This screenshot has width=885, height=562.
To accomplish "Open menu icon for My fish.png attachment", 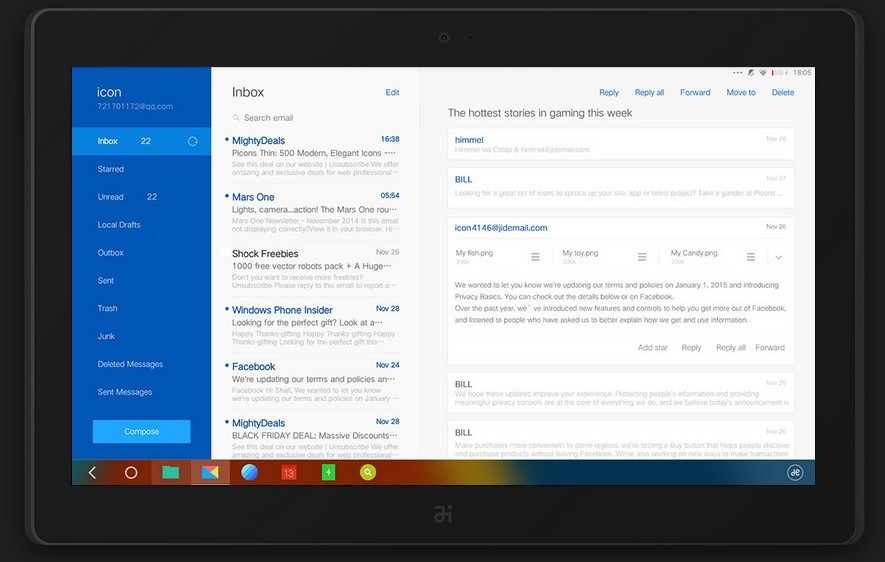I will click(x=535, y=257).
